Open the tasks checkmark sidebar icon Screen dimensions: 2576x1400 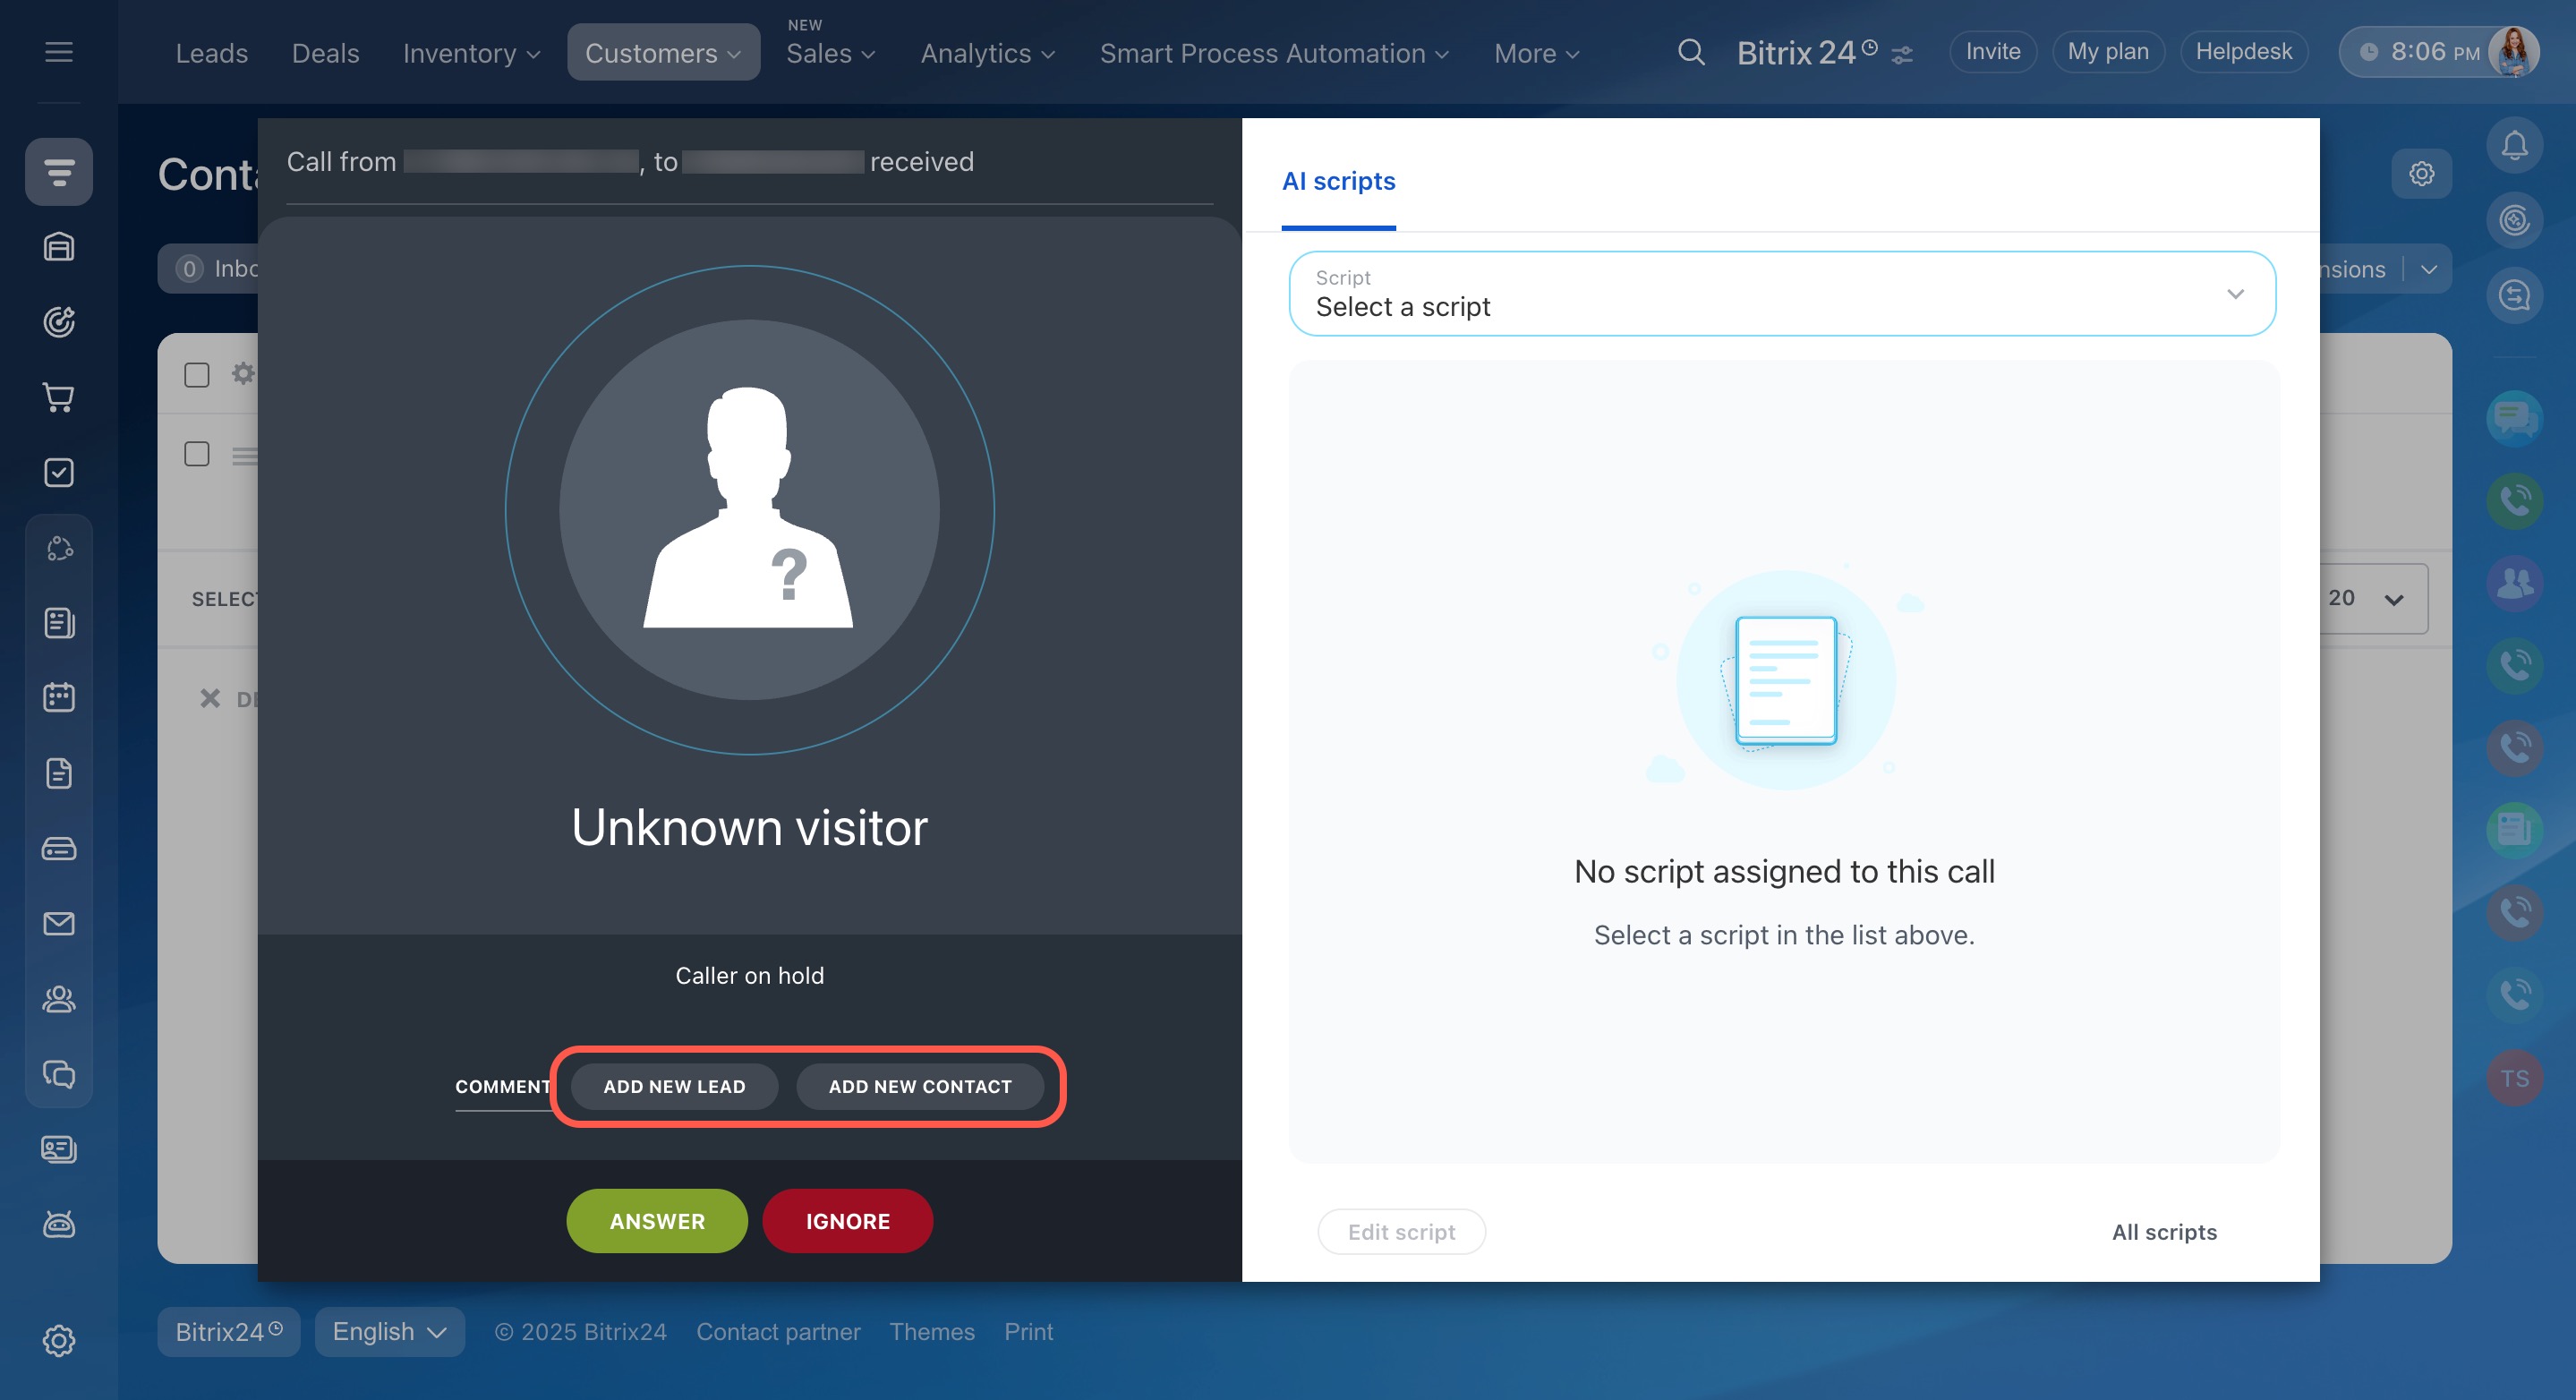tap(59, 472)
